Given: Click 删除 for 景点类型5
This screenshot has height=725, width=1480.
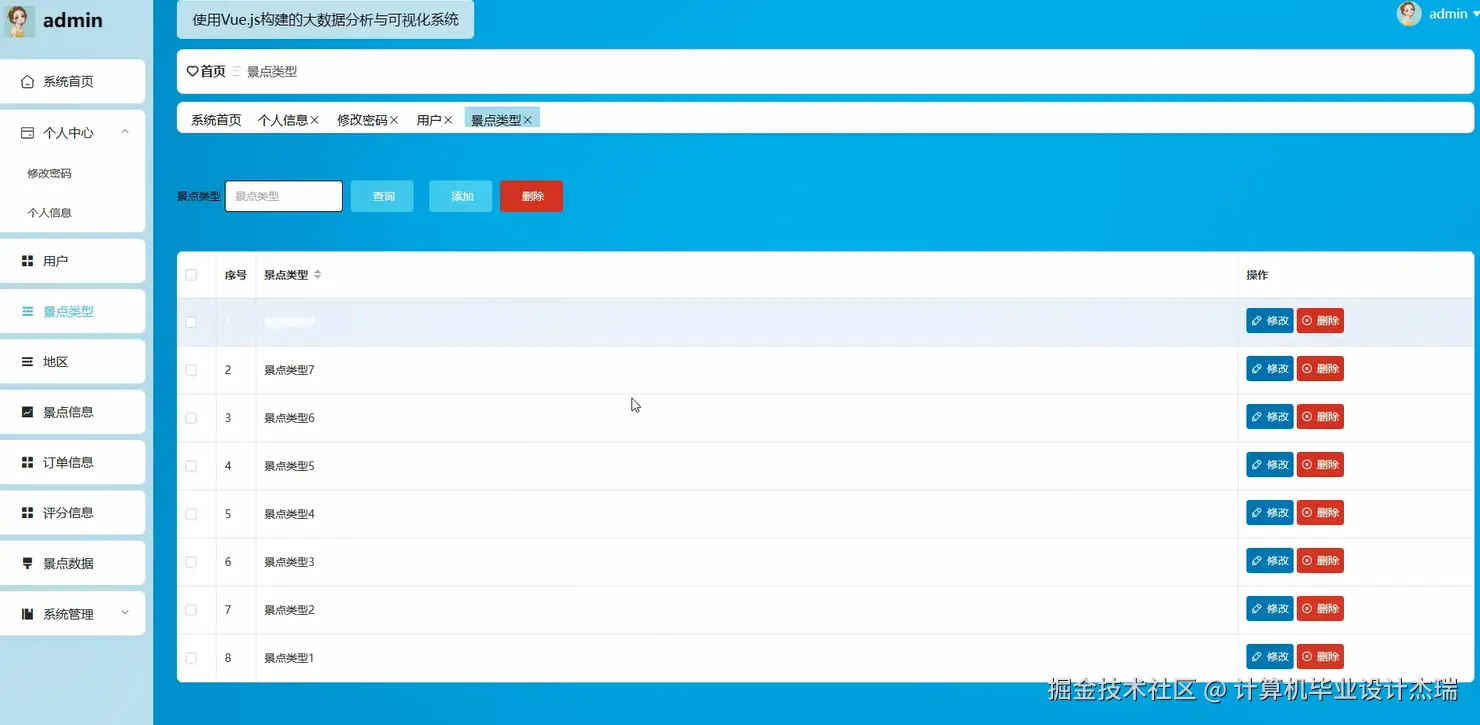Looking at the screenshot, I should [1320, 465].
